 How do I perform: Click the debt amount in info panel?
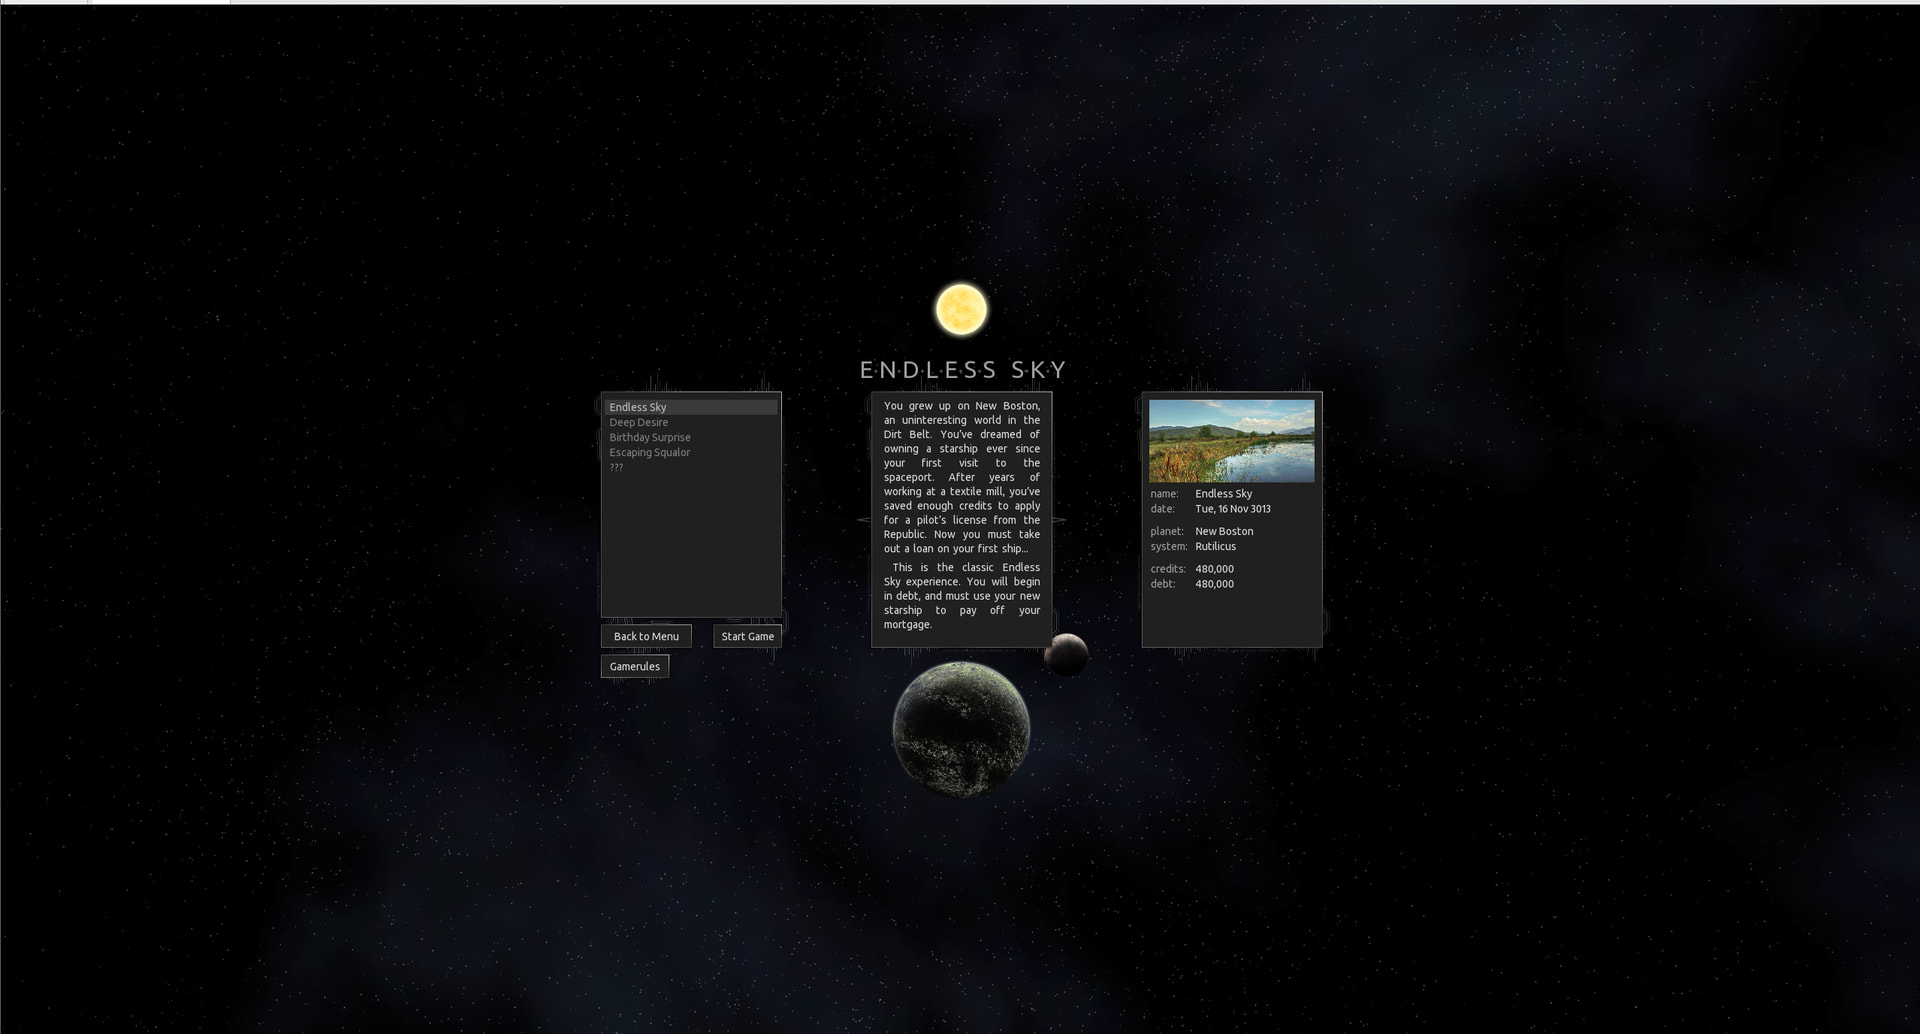pyautogui.click(x=1214, y=584)
